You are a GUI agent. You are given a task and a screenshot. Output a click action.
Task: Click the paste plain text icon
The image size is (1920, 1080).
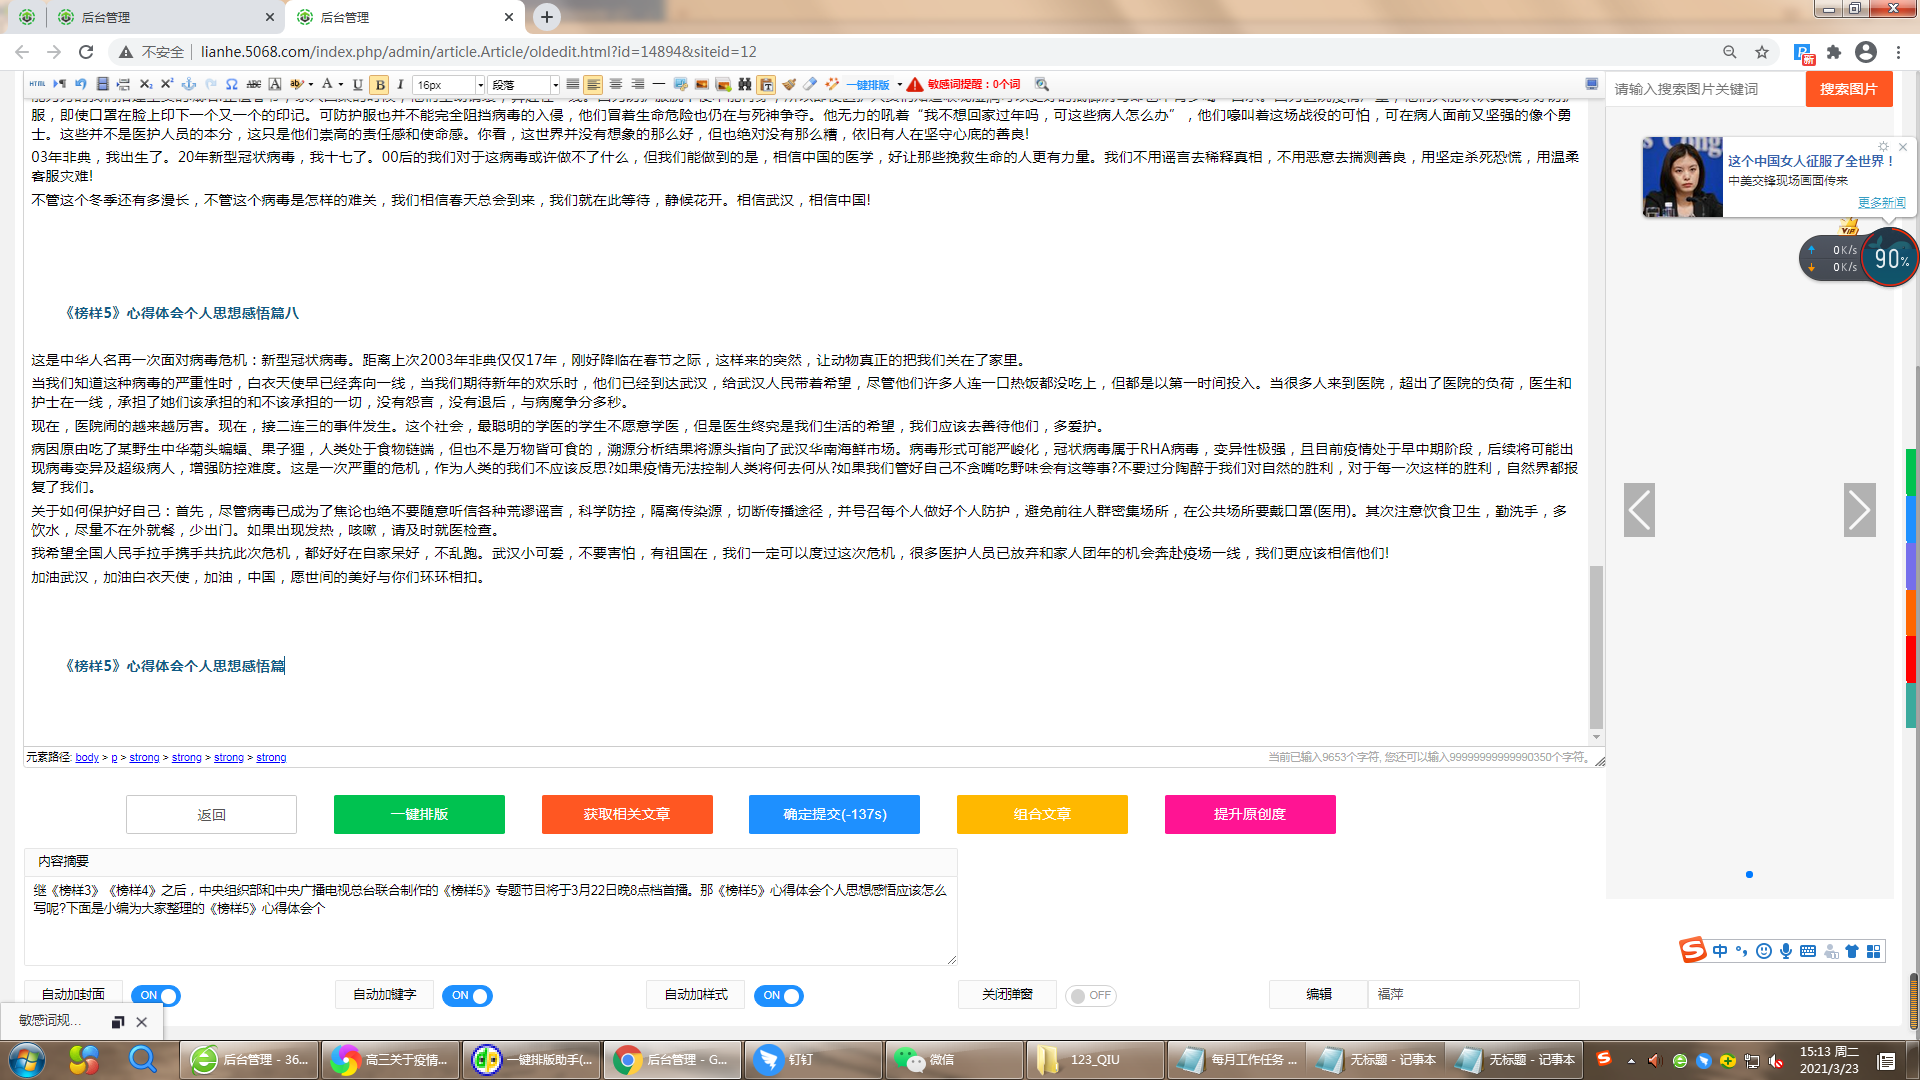[x=766, y=84]
